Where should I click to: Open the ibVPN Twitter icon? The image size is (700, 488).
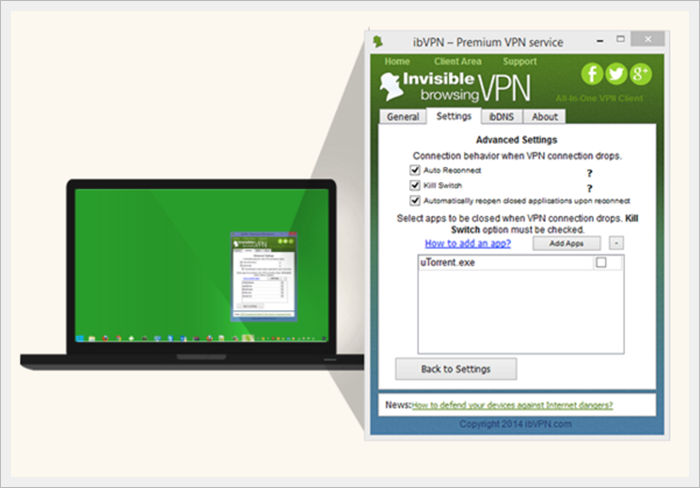616,74
